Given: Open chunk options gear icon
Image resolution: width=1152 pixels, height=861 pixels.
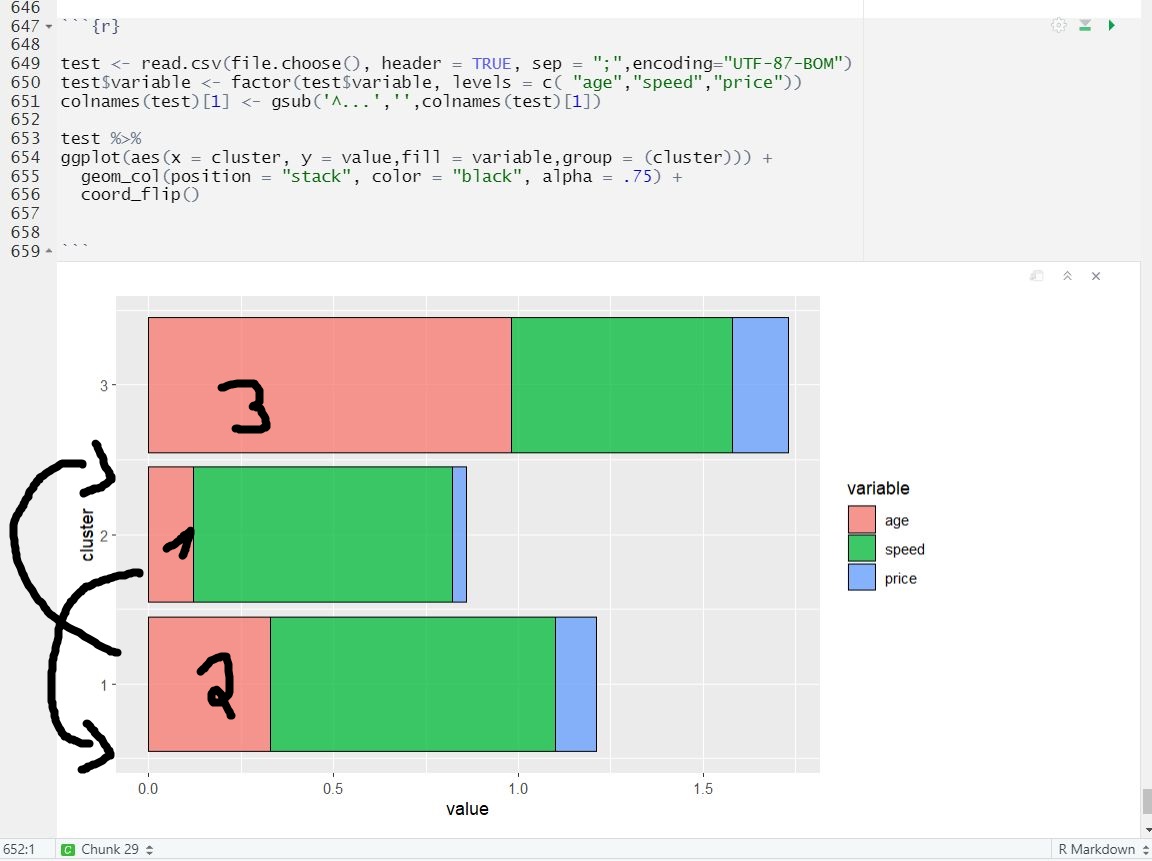Looking at the screenshot, I should [1058, 26].
